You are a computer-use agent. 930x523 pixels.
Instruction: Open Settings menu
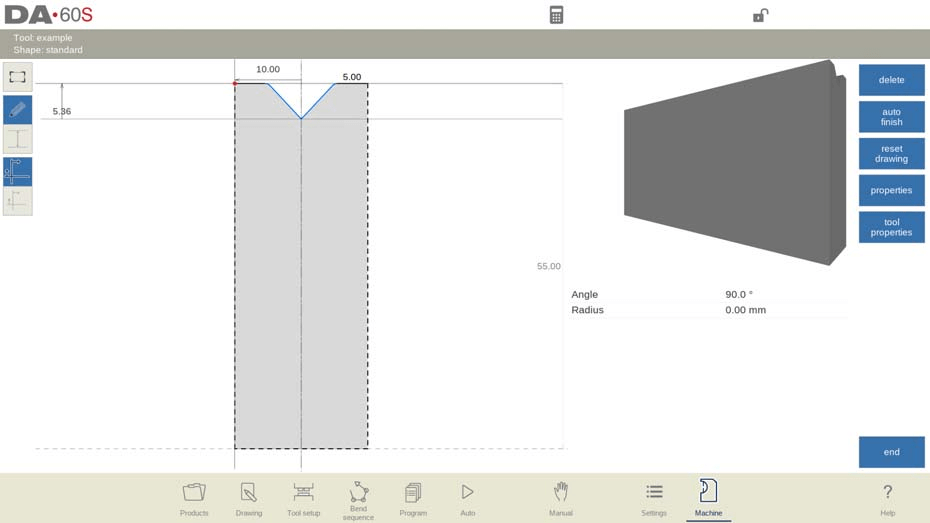654,498
